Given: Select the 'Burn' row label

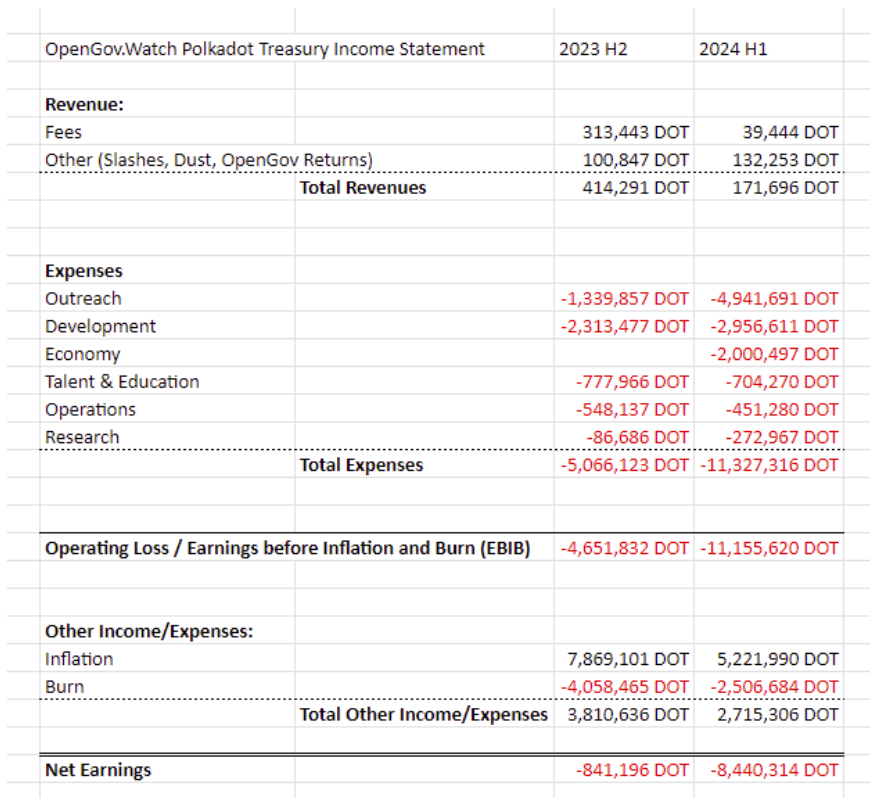Looking at the screenshot, I should coord(64,687).
